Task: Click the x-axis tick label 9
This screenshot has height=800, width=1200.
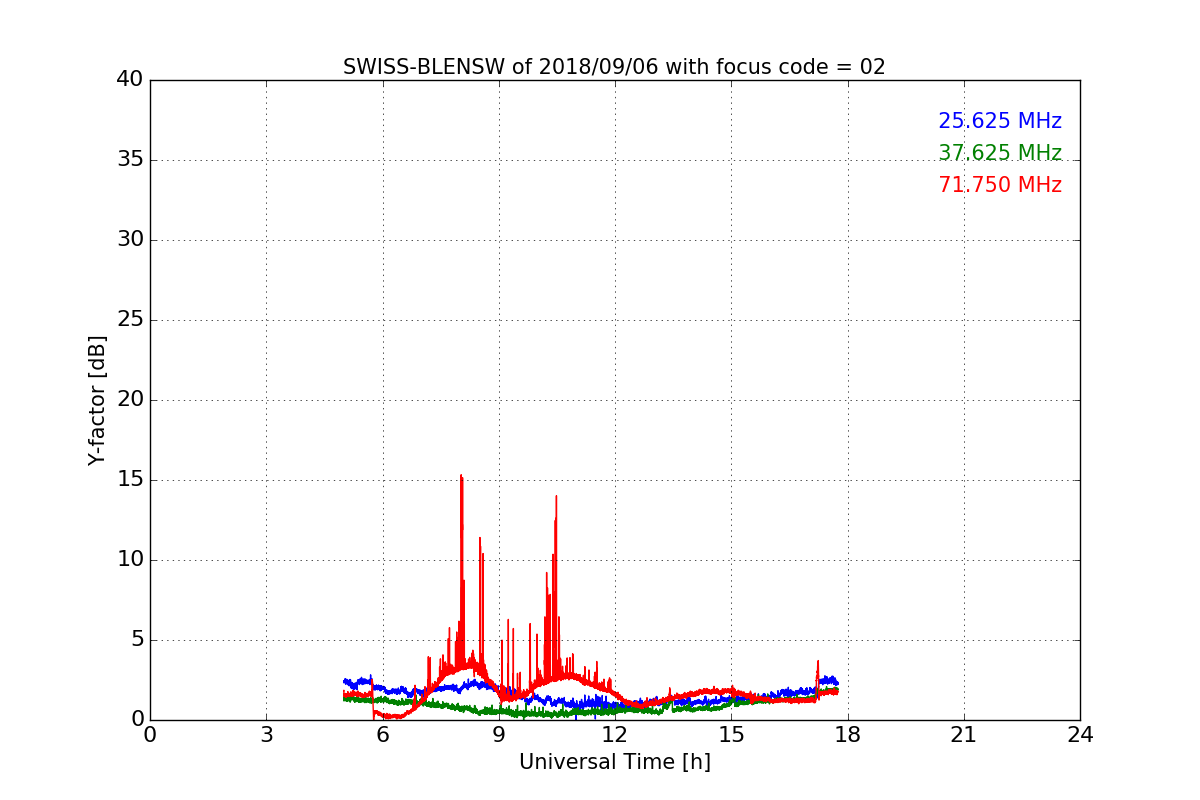Action: [499, 735]
